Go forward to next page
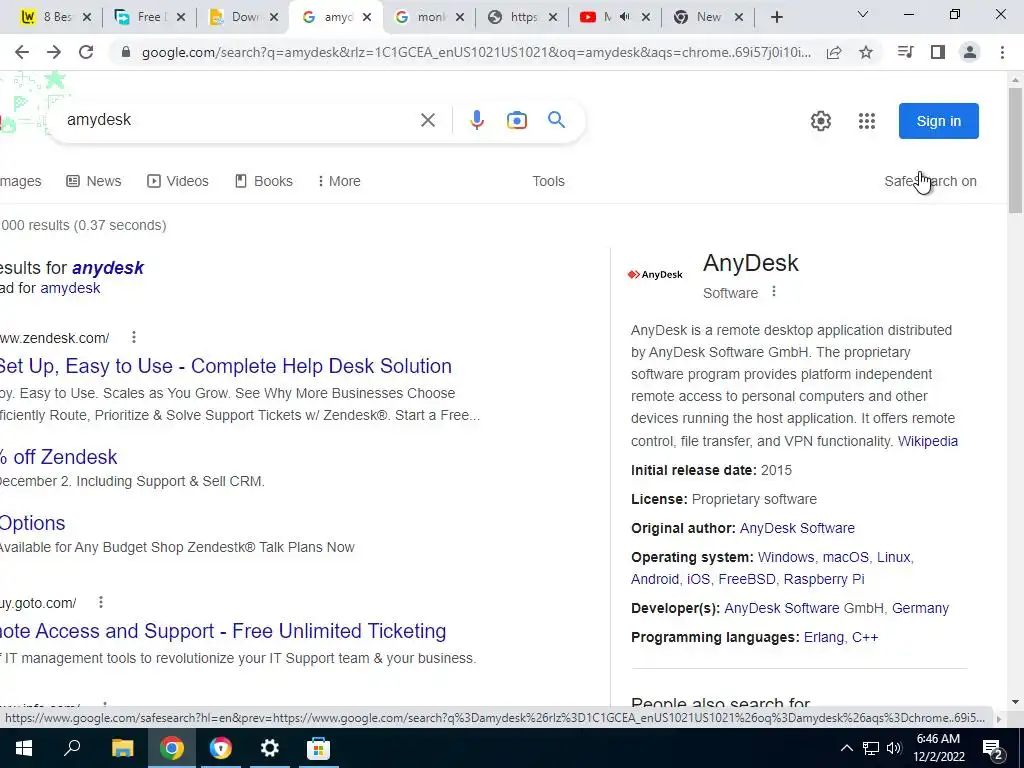 pos(54,52)
